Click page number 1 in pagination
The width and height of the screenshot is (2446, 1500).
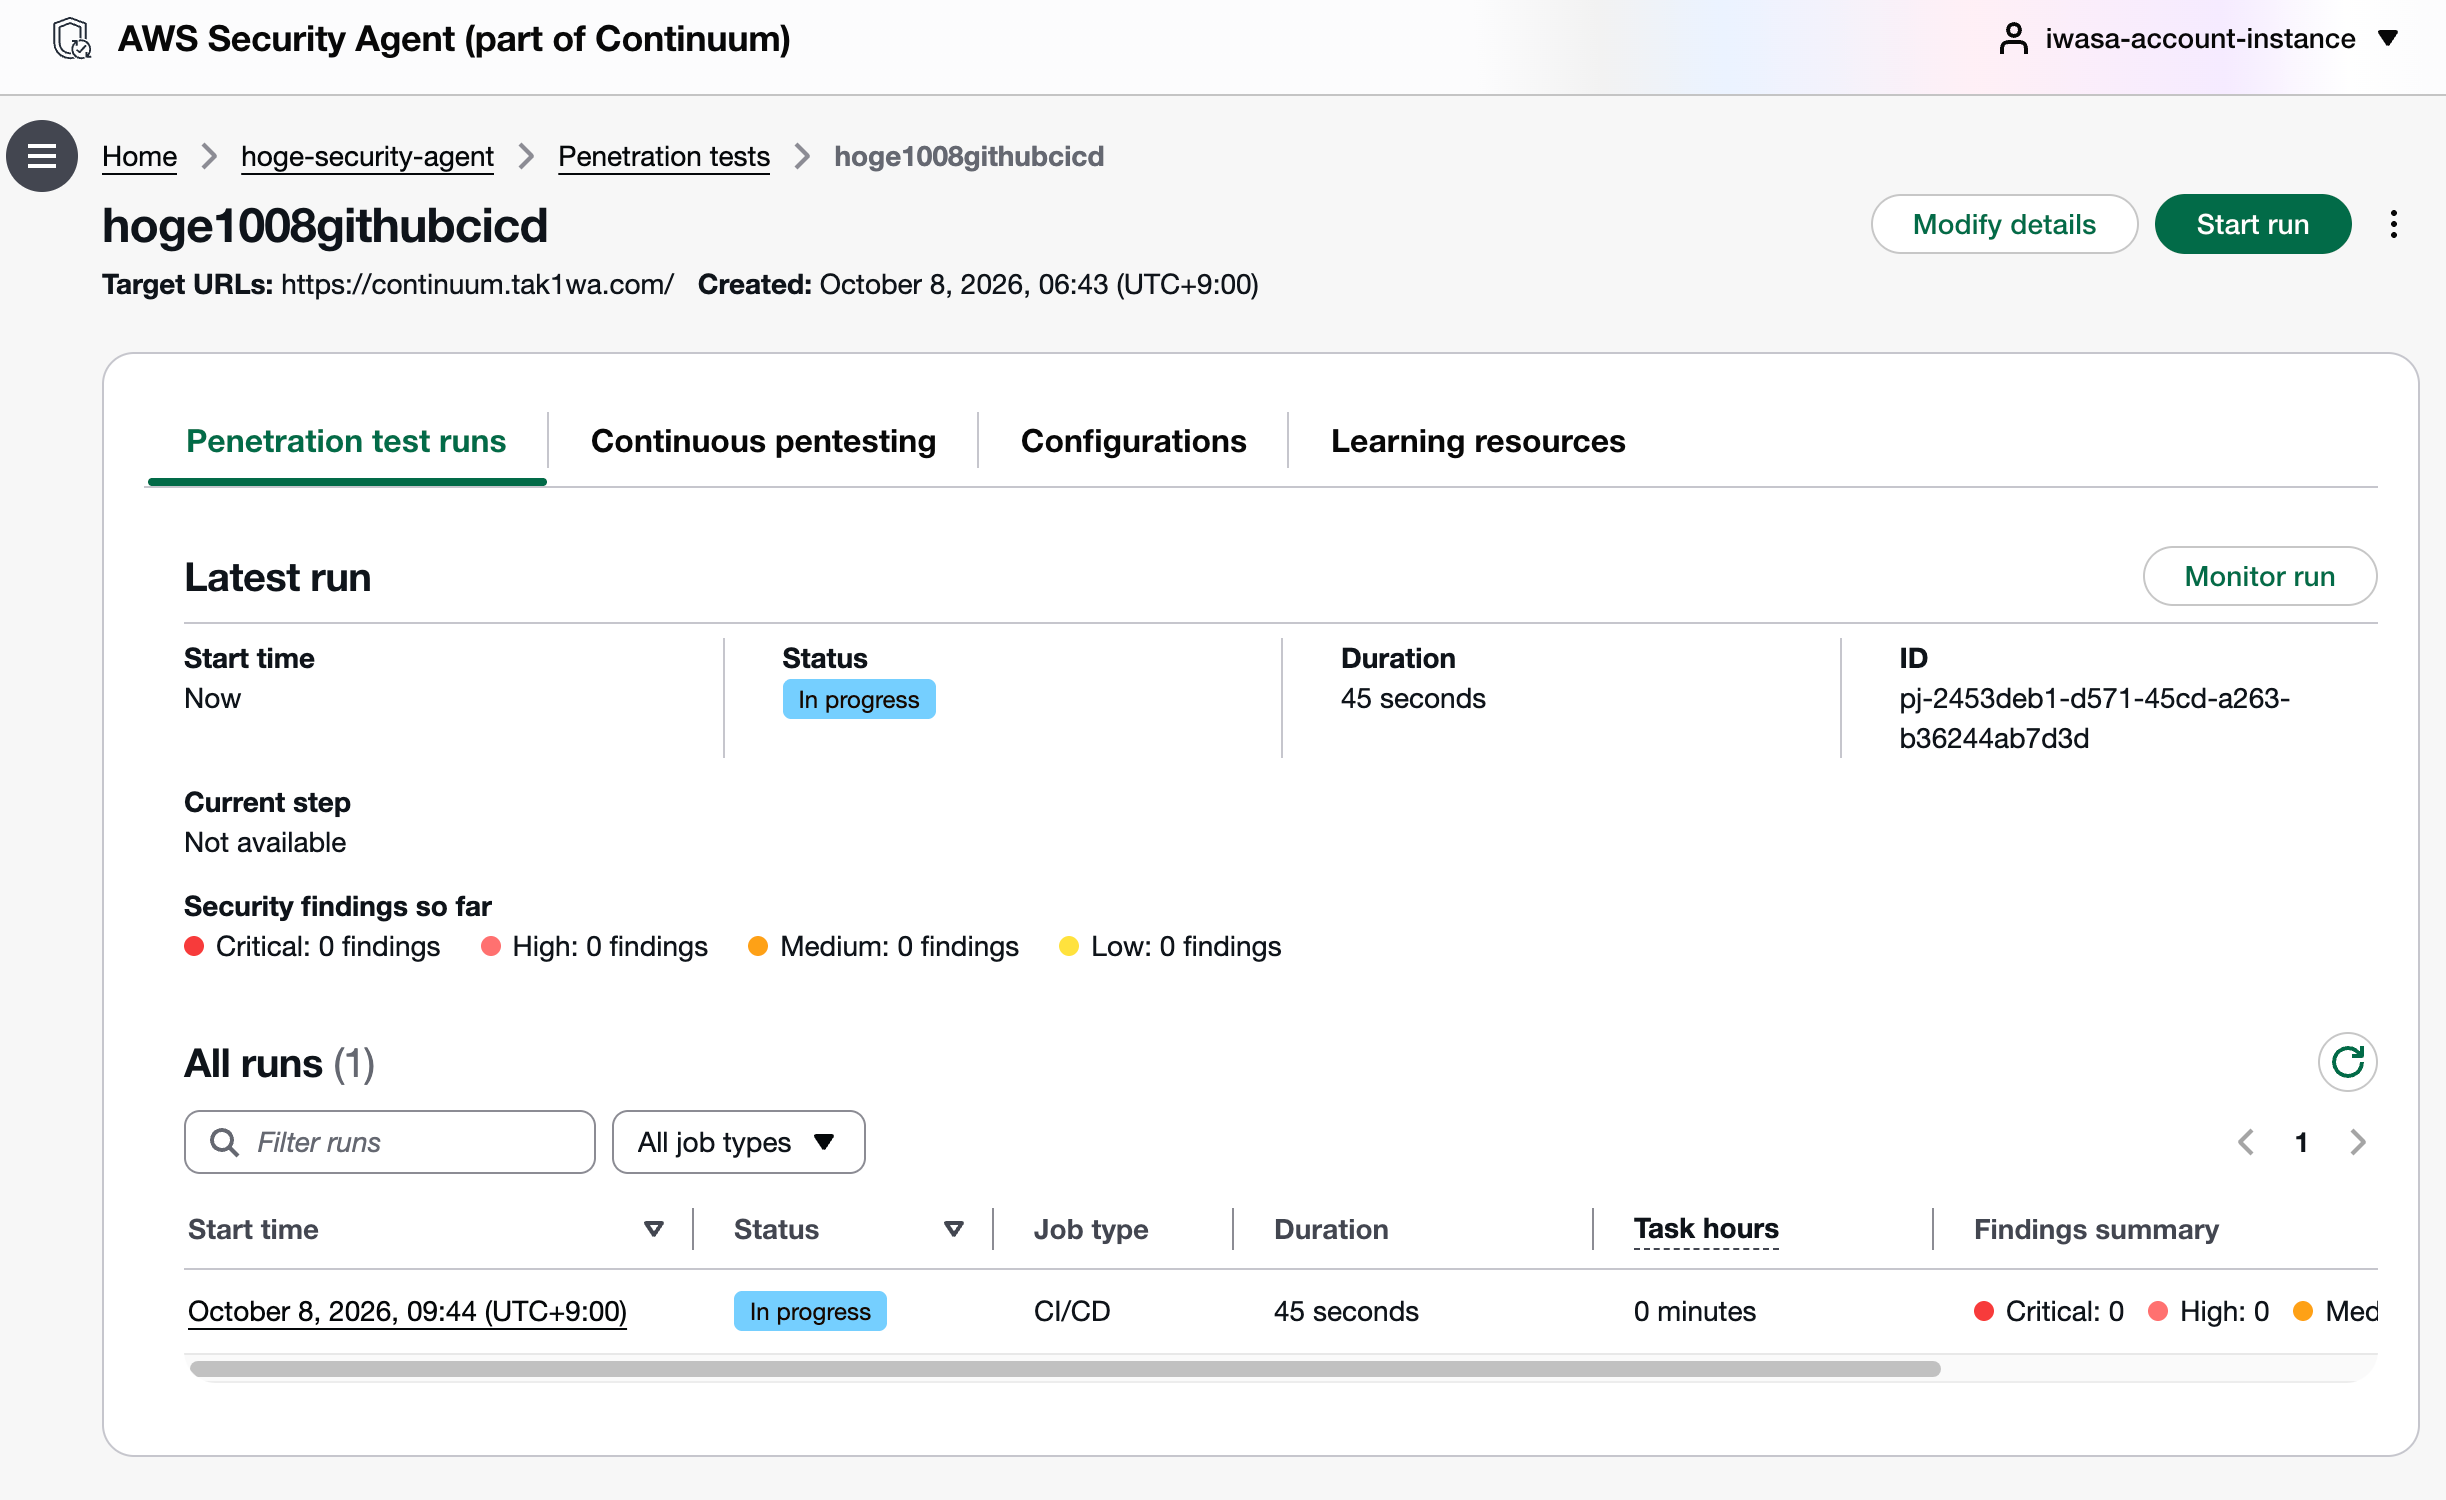tap(2301, 1142)
